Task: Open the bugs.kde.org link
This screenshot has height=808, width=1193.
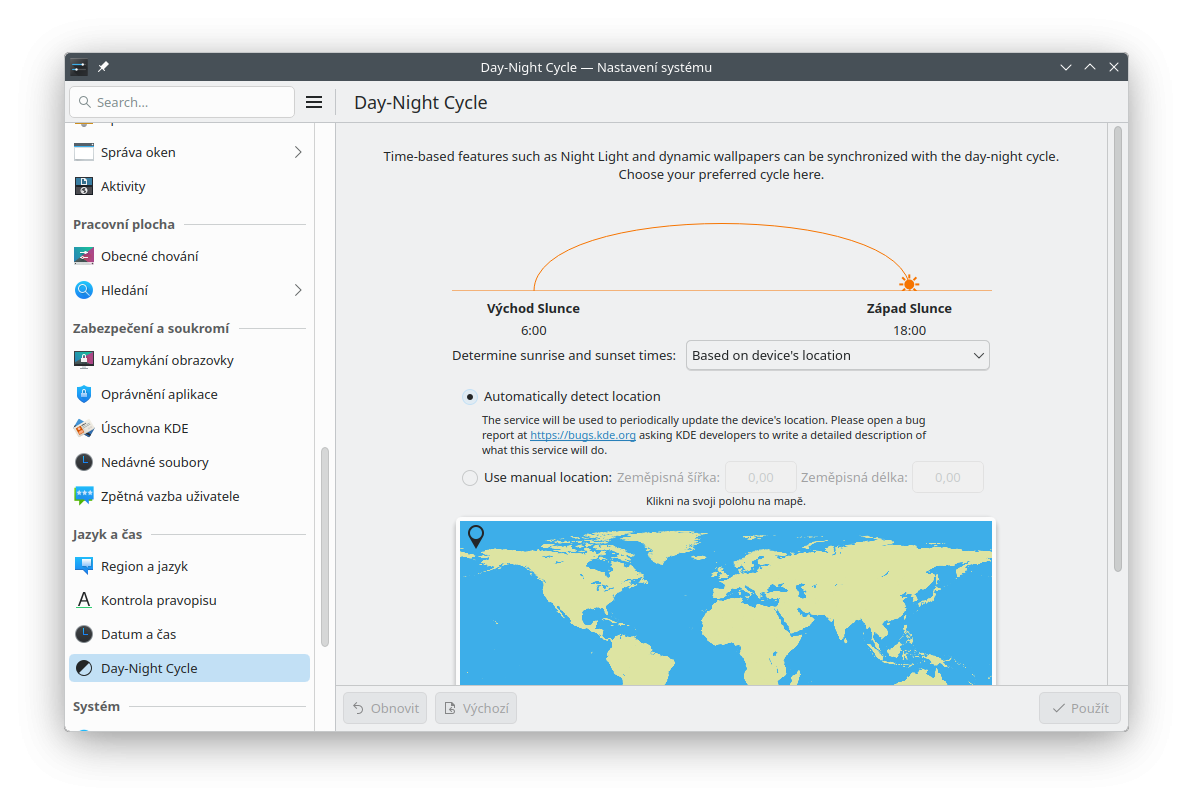Action: pyautogui.click(x=582, y=436)
